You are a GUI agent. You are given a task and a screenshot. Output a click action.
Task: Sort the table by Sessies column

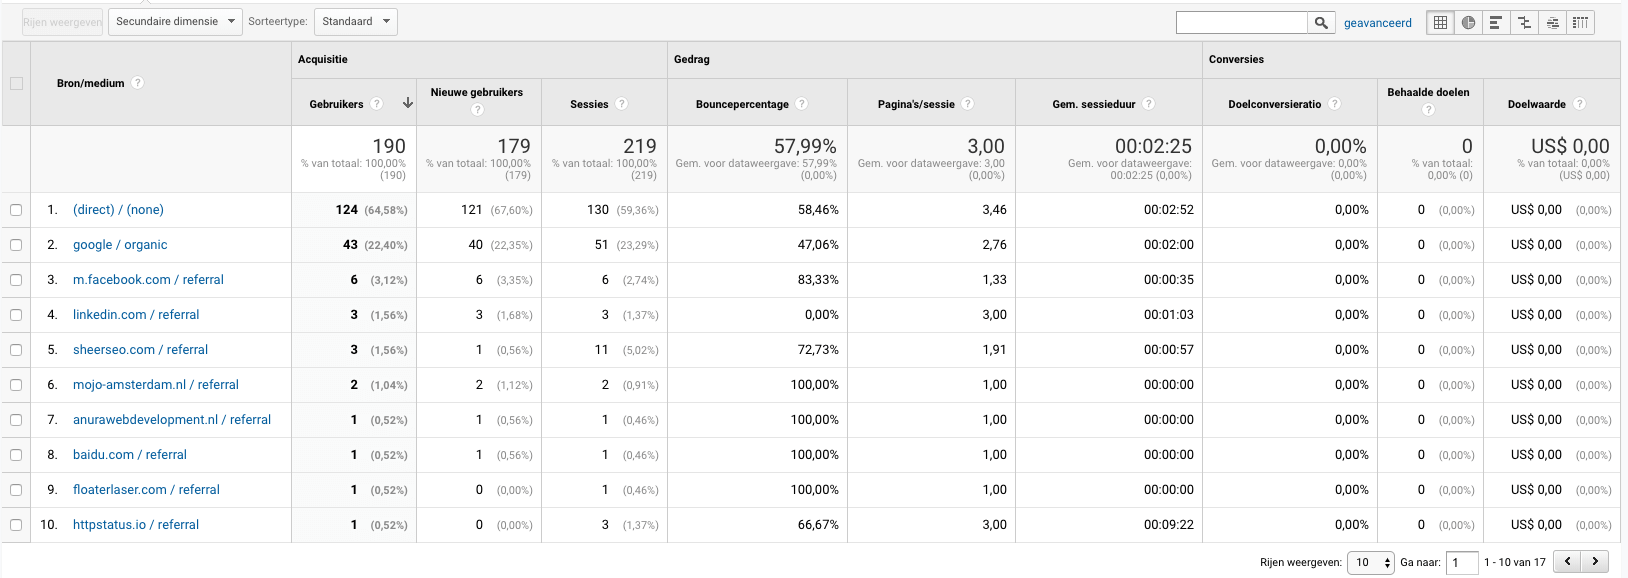point(589,104)
